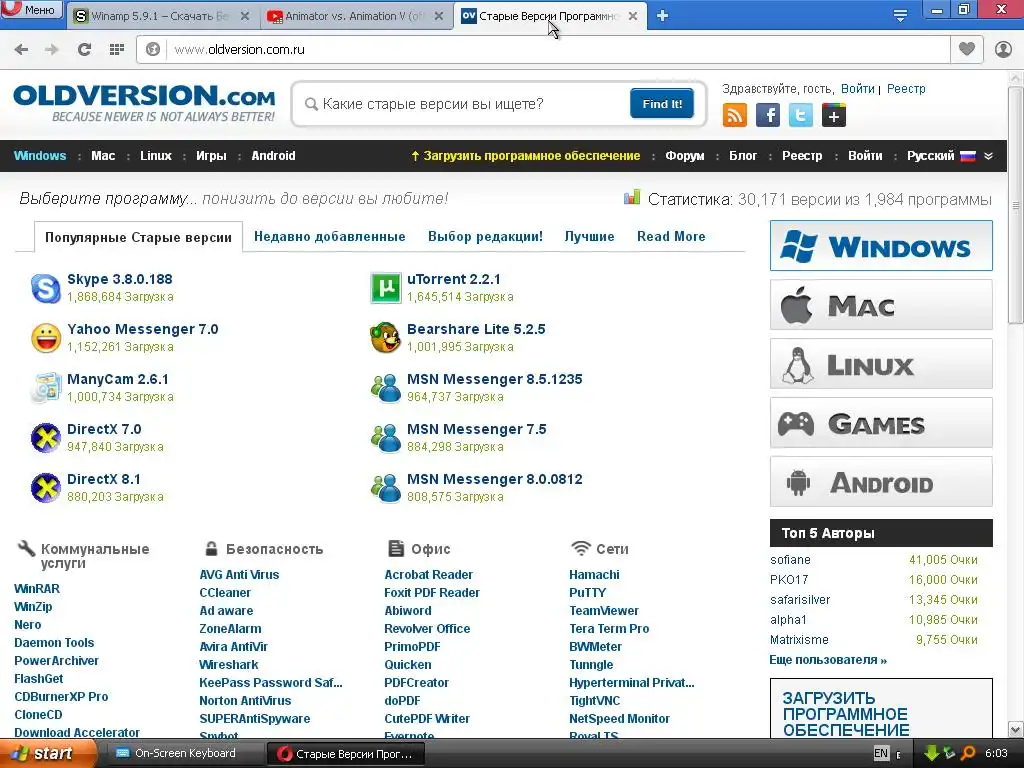Click the Реестр link near greeting
This screenshot has height=768, width=1024.
click(x=906, y=89)
